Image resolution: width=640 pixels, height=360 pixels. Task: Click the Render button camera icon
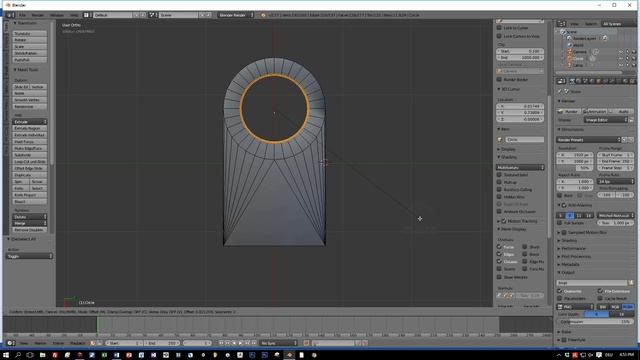click(561, 111)
